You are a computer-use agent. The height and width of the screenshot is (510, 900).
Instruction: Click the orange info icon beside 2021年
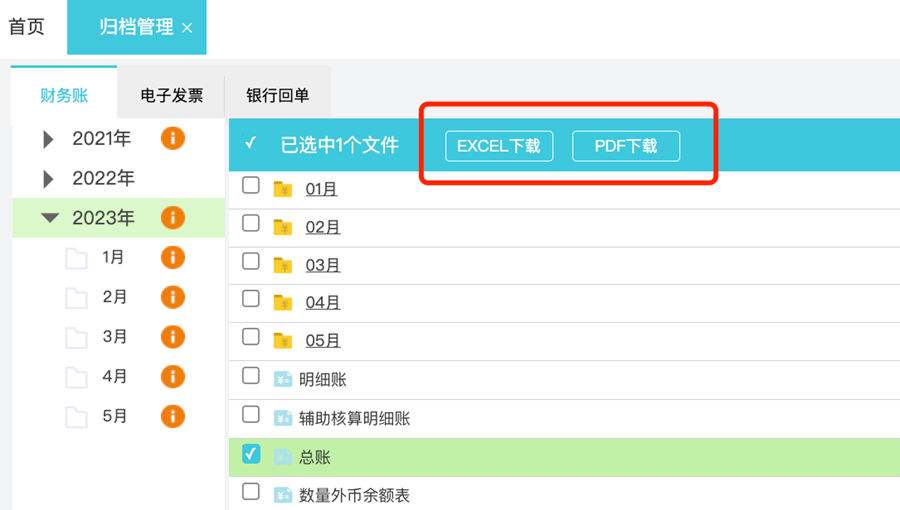[173, 138]
